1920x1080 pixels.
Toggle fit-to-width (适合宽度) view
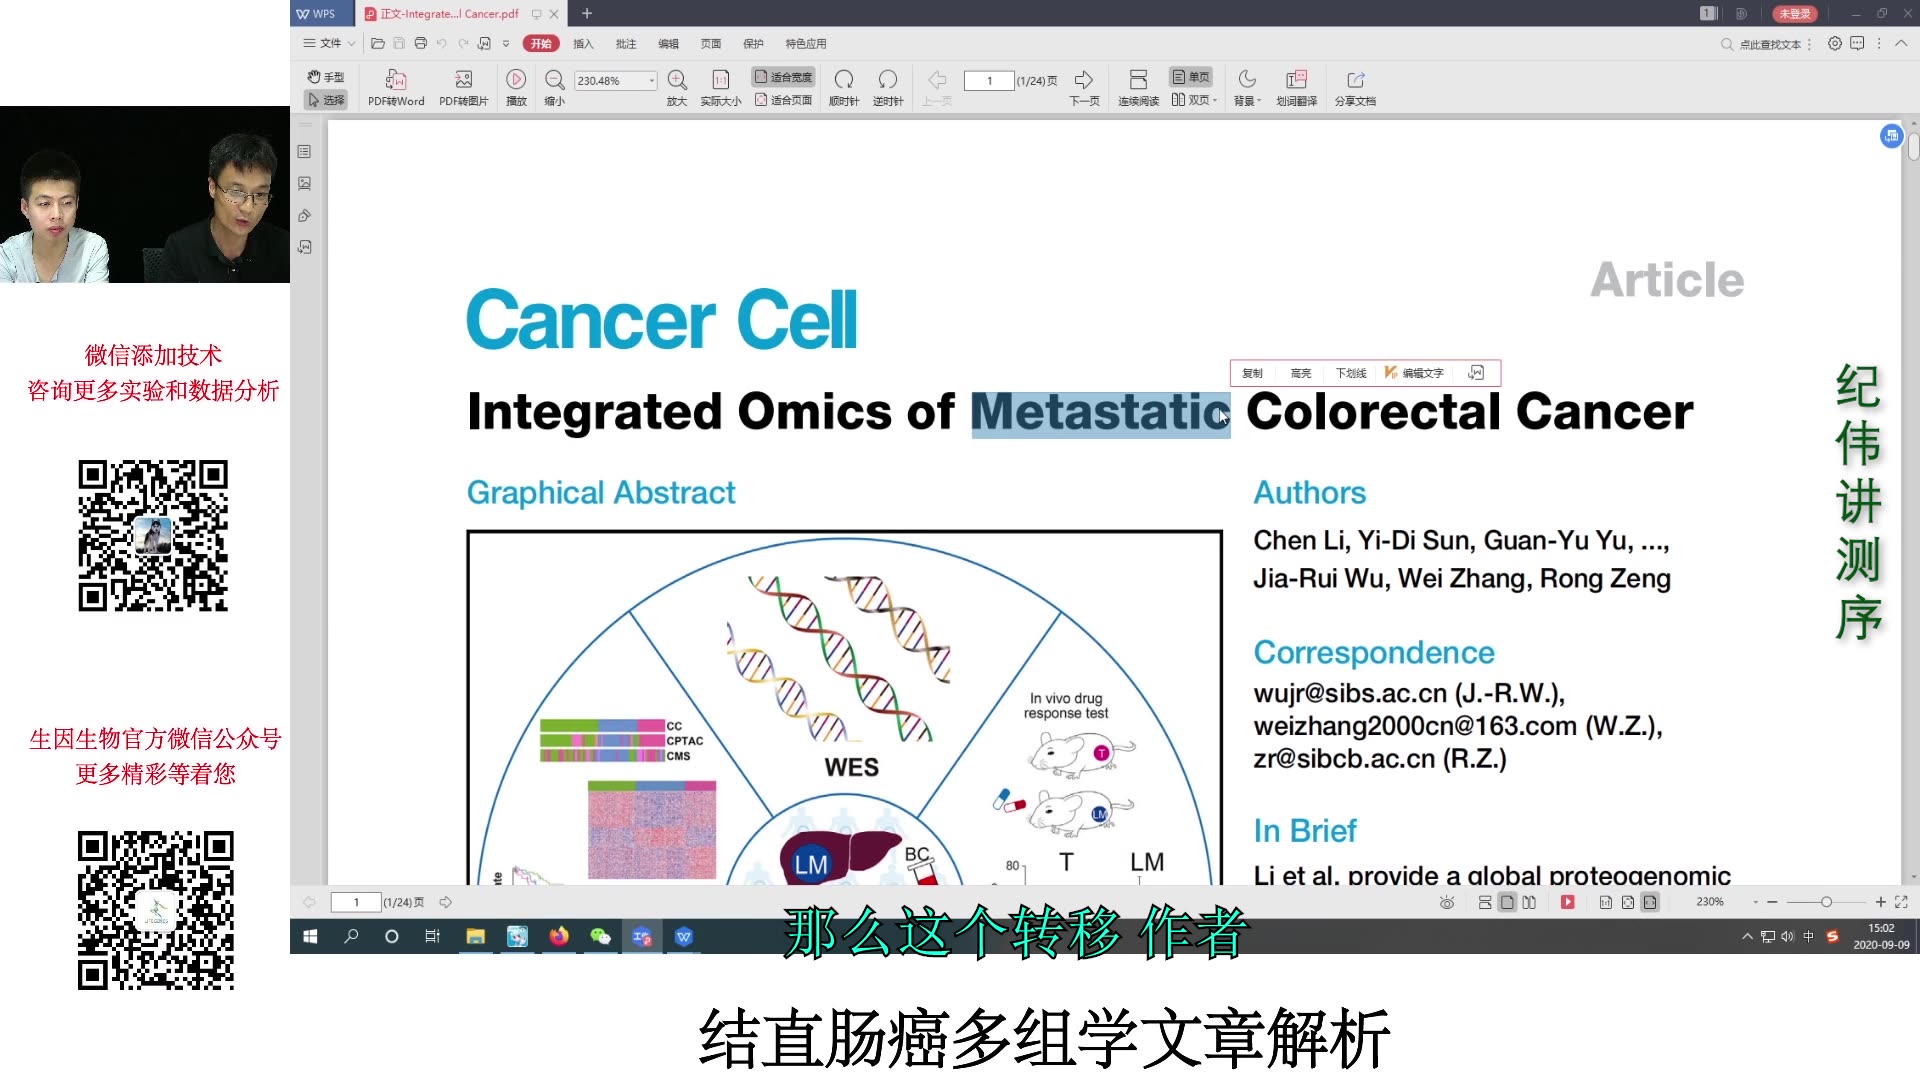(783, 77)
